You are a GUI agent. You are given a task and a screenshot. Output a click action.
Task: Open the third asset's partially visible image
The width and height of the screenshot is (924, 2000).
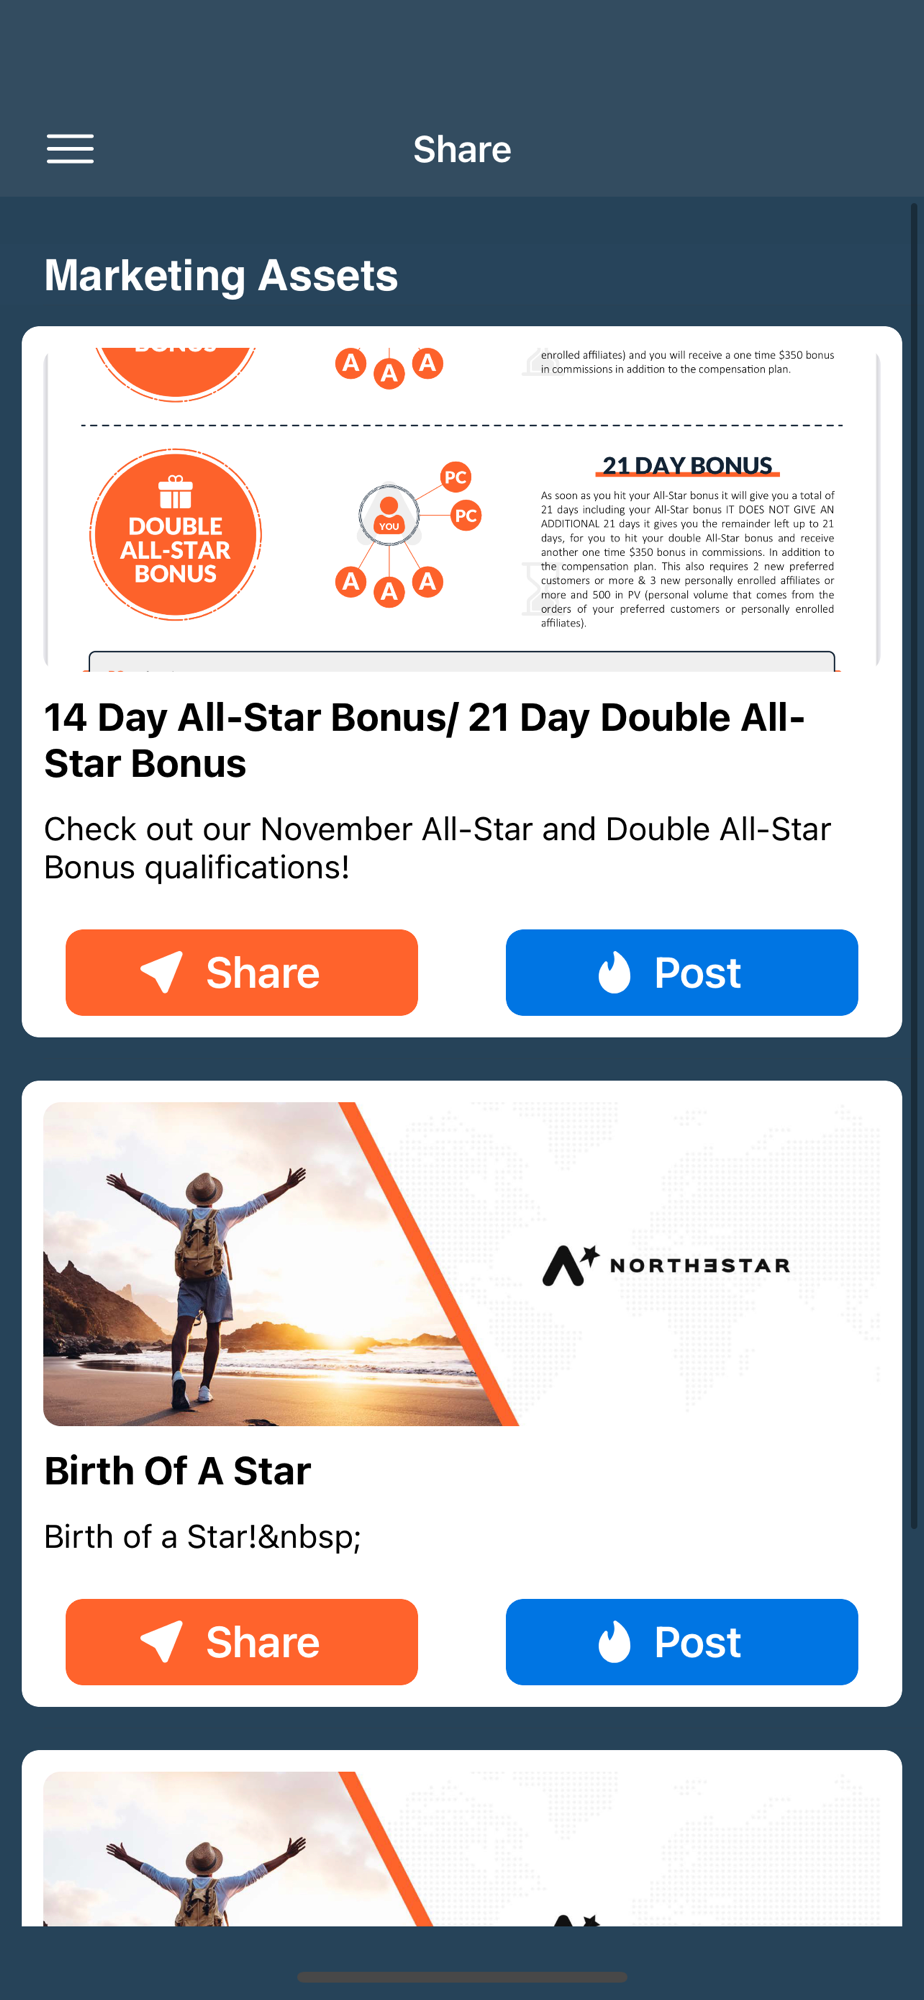pyautogui.click(x=462, y=1849)
